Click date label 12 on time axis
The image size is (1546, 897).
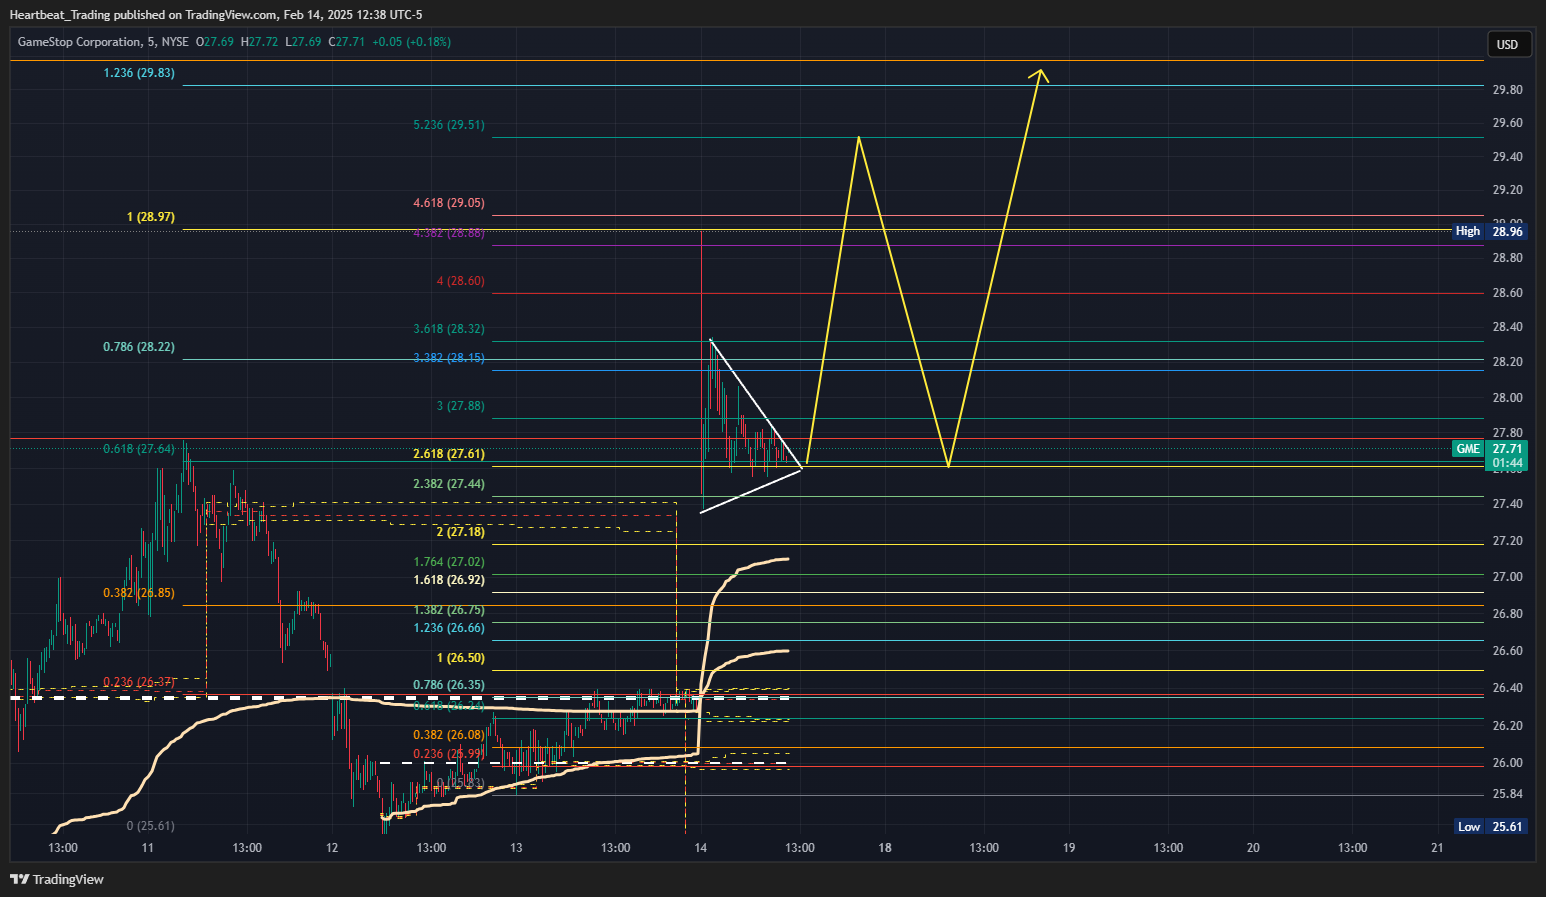coord(332,848)
